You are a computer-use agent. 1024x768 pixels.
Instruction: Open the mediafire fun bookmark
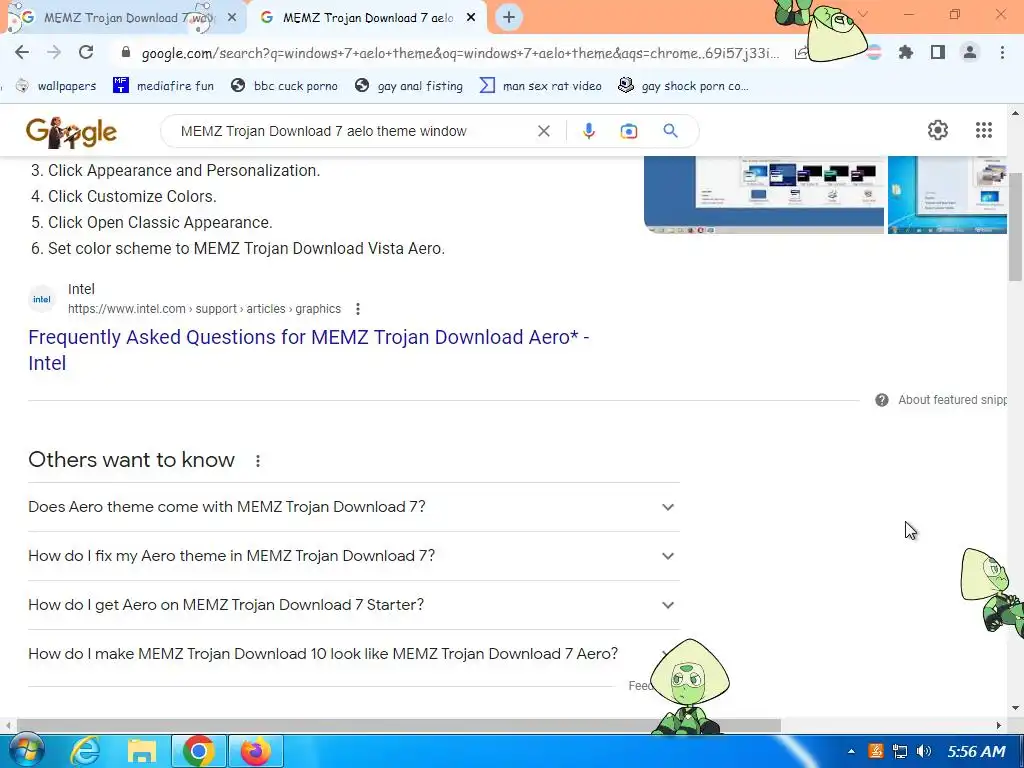163,86
